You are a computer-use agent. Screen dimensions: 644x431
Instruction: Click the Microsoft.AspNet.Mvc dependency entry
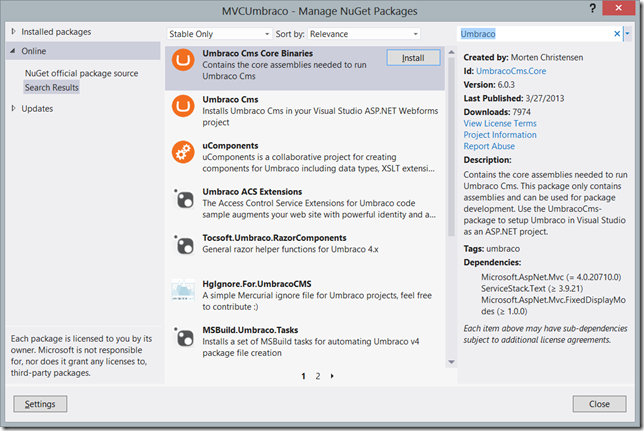pyautogui.click(x=551, y=277)
